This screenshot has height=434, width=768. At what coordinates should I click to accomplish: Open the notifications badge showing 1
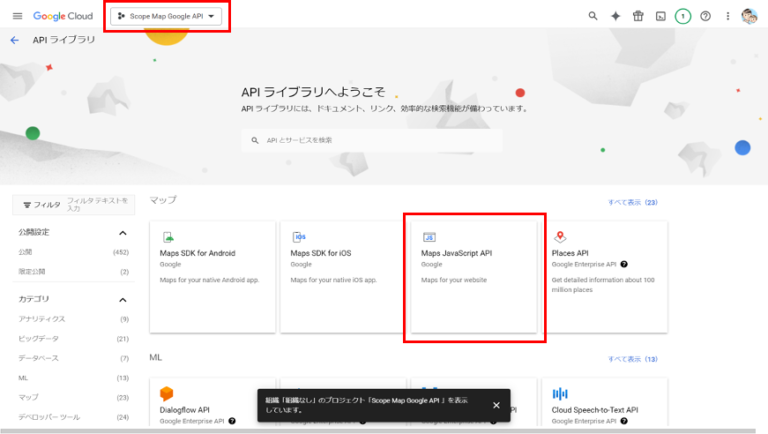[x=683, y=16]
